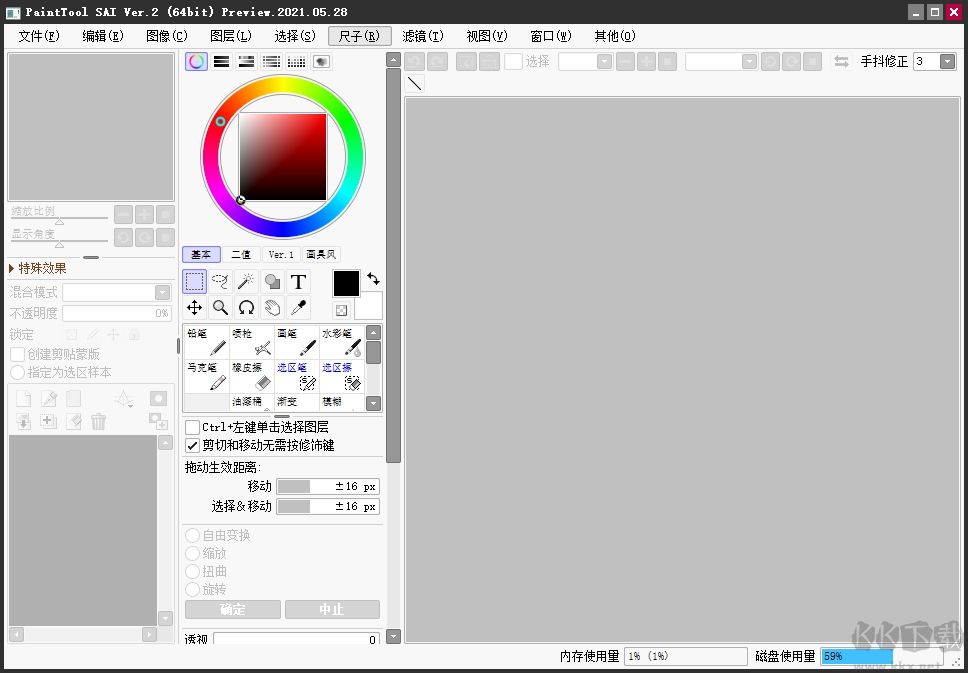Select the Pencil (铅笔) tool
This screenshot has width=968, height=673.
[205, 342]
